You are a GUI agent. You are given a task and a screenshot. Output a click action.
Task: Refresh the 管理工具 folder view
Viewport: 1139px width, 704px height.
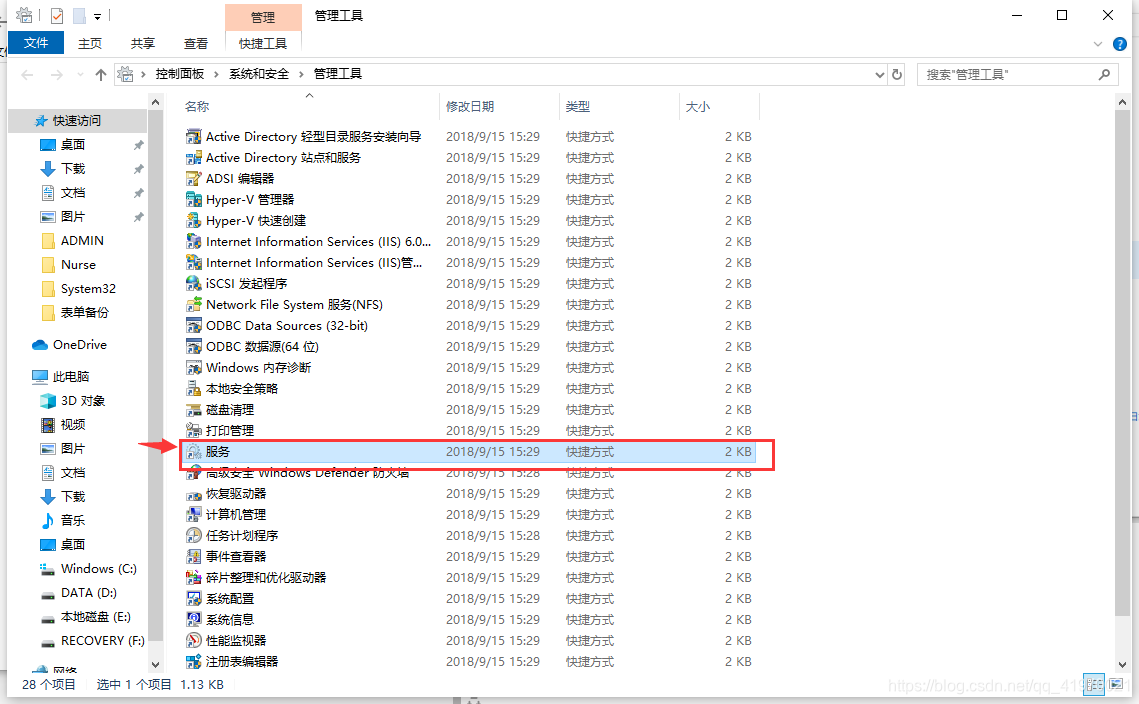point(897,74)
